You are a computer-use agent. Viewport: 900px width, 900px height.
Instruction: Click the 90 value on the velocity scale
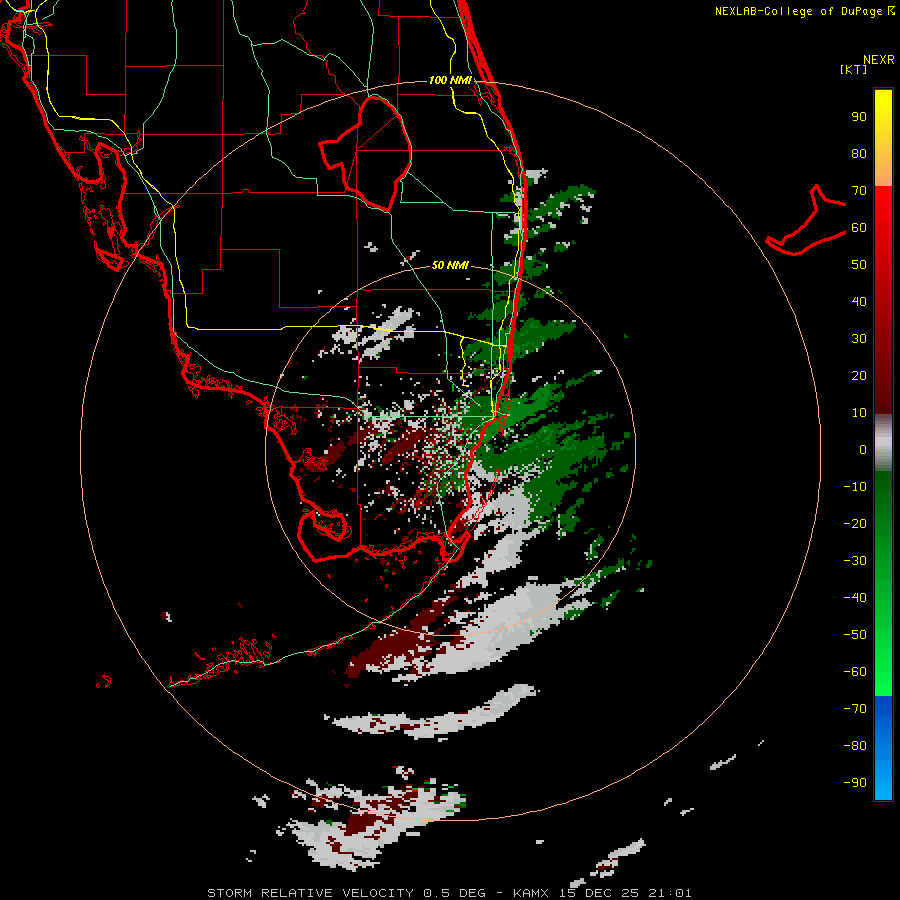click(859, 117)
